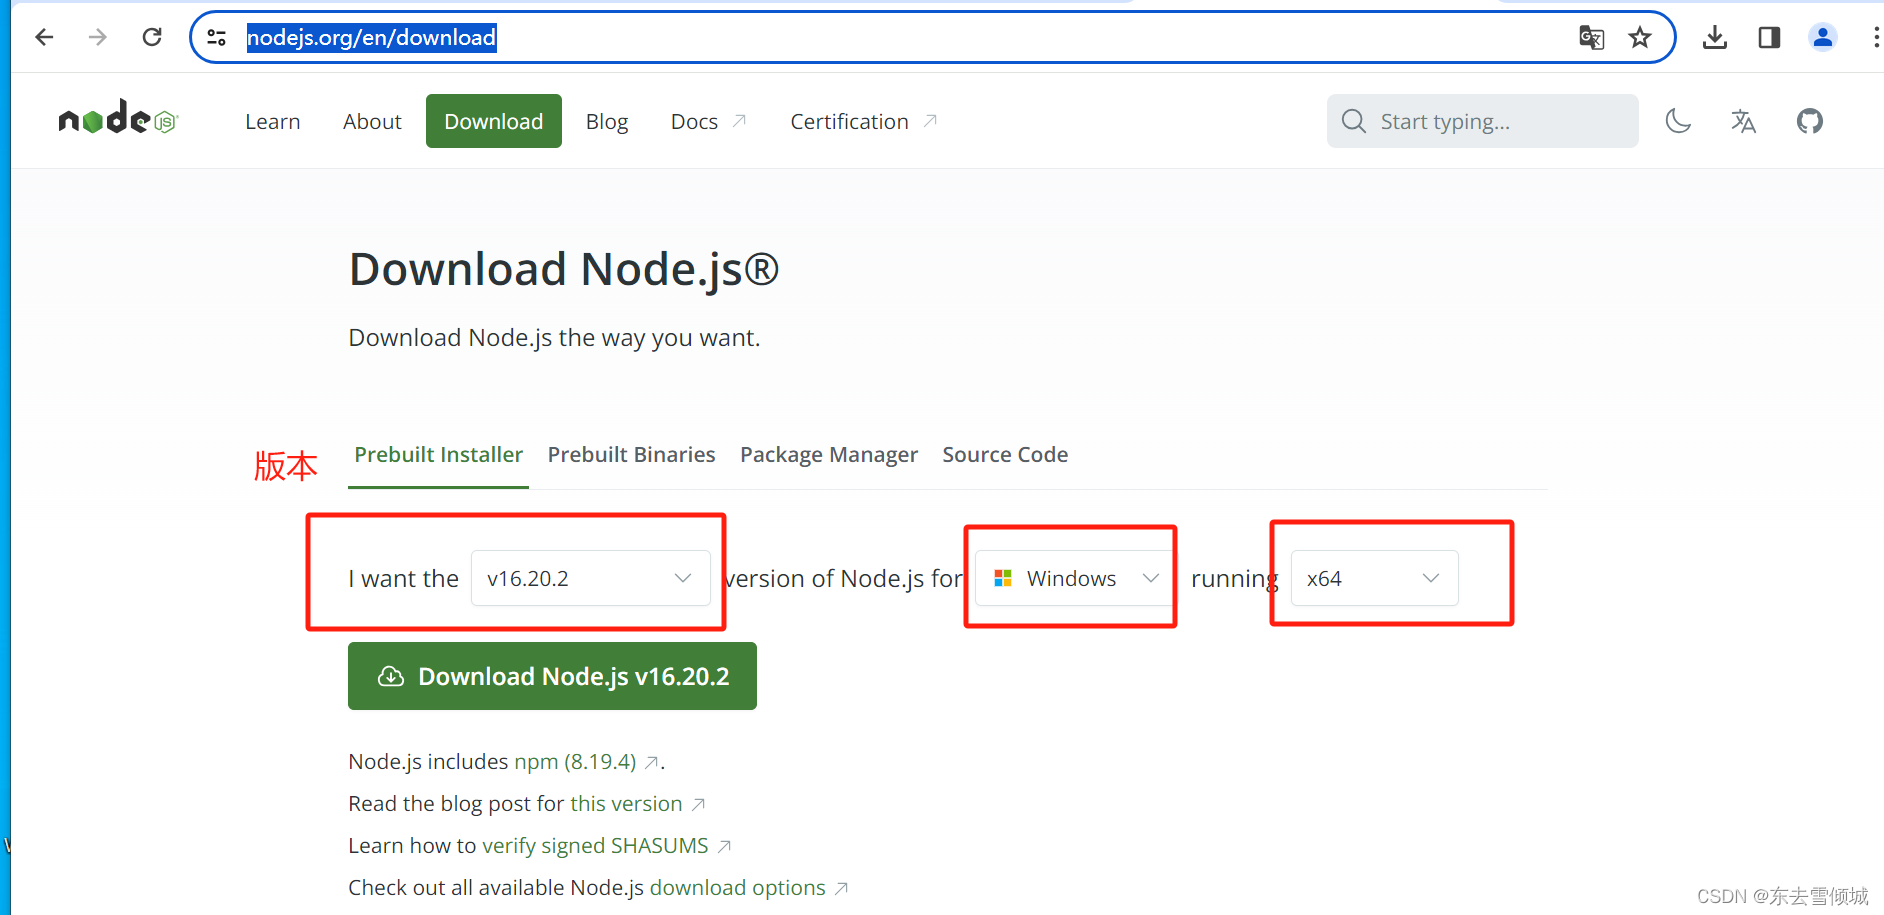1884x915 pixels.
Task: Click the 'Download Node.js®' heading
Action: 564,270
